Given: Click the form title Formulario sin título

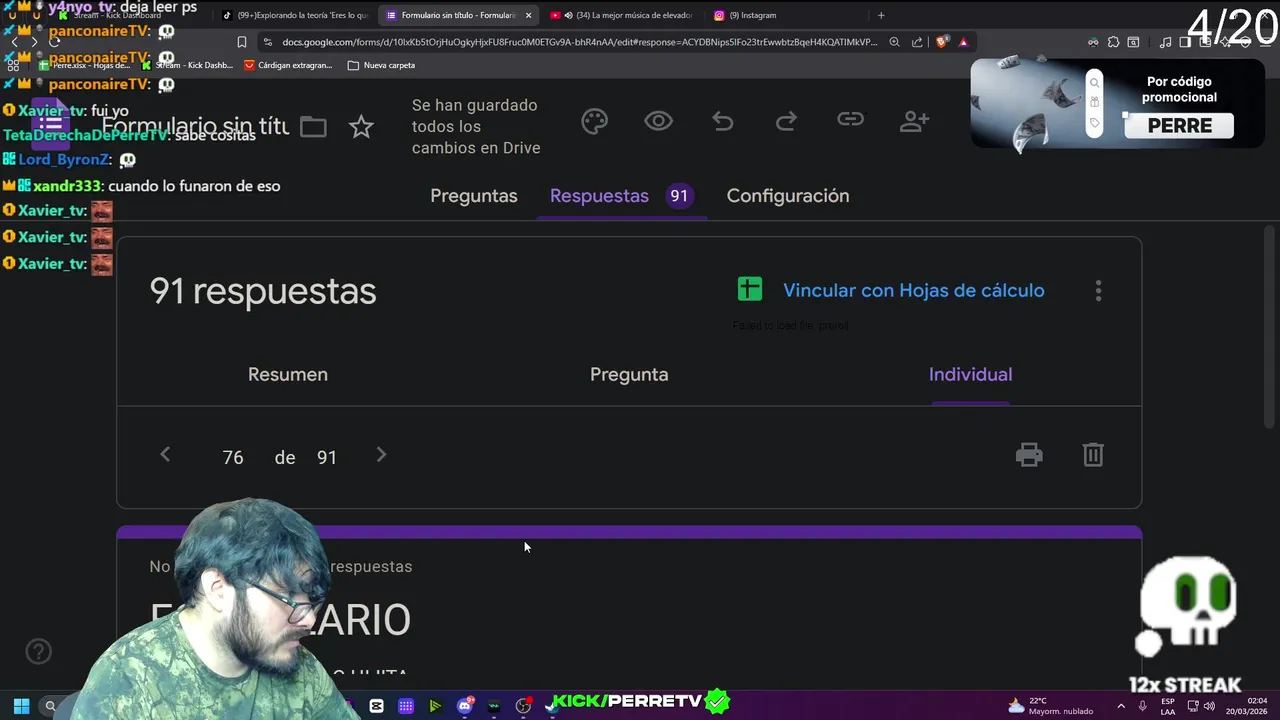Looking at the screenshot, I should (x=195, y=127).
